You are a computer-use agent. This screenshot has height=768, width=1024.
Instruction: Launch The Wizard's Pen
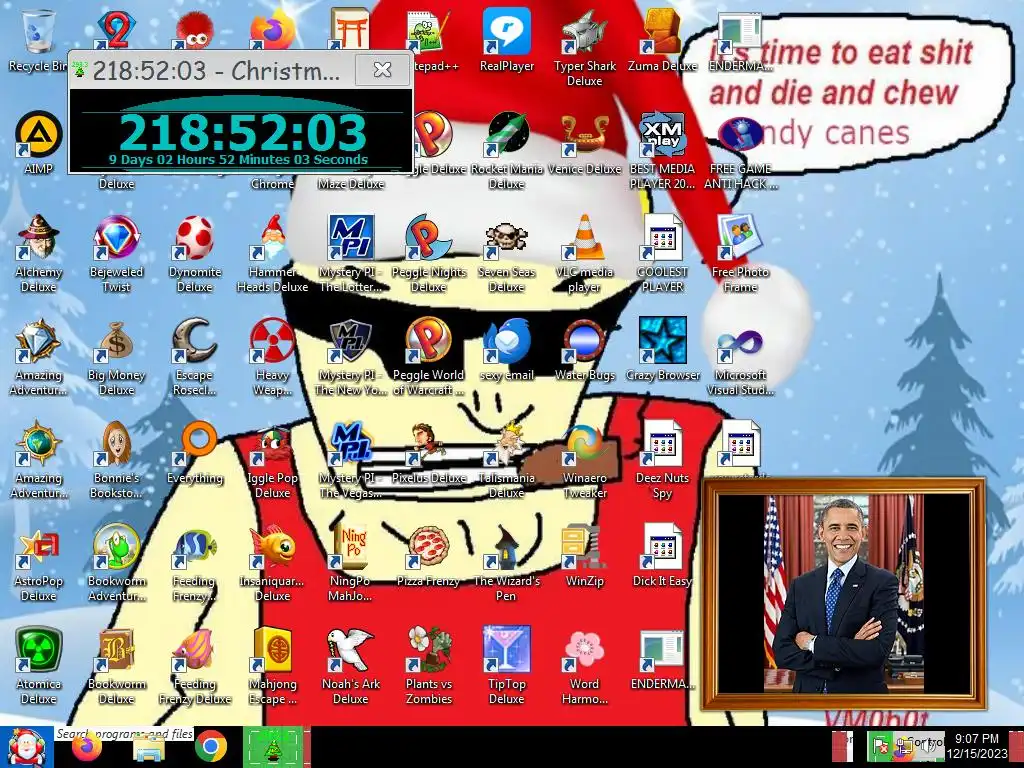pos(507,564)
